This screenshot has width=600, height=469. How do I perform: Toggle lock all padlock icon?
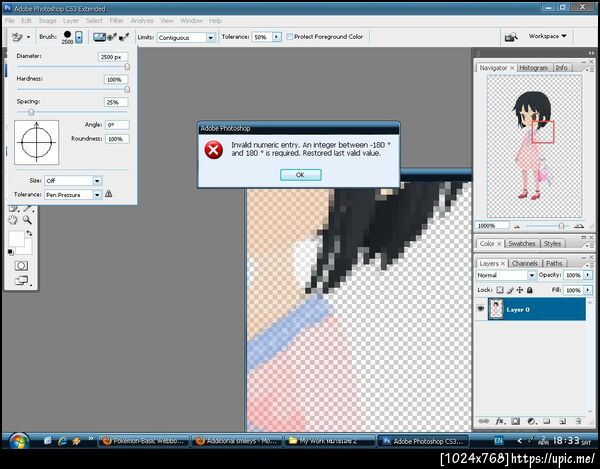530,290
